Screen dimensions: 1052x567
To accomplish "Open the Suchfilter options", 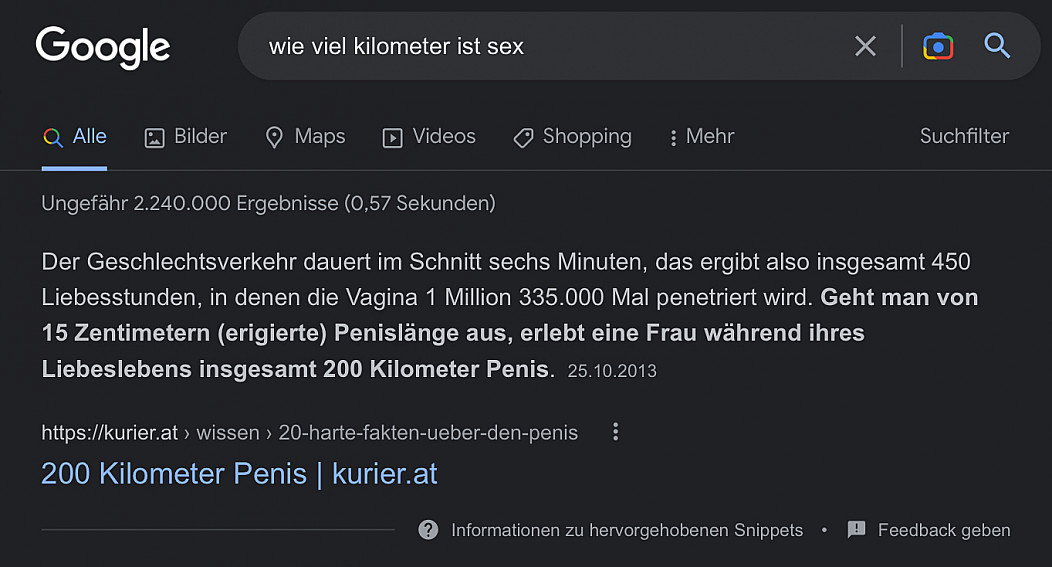I will [x=964, y=137].
